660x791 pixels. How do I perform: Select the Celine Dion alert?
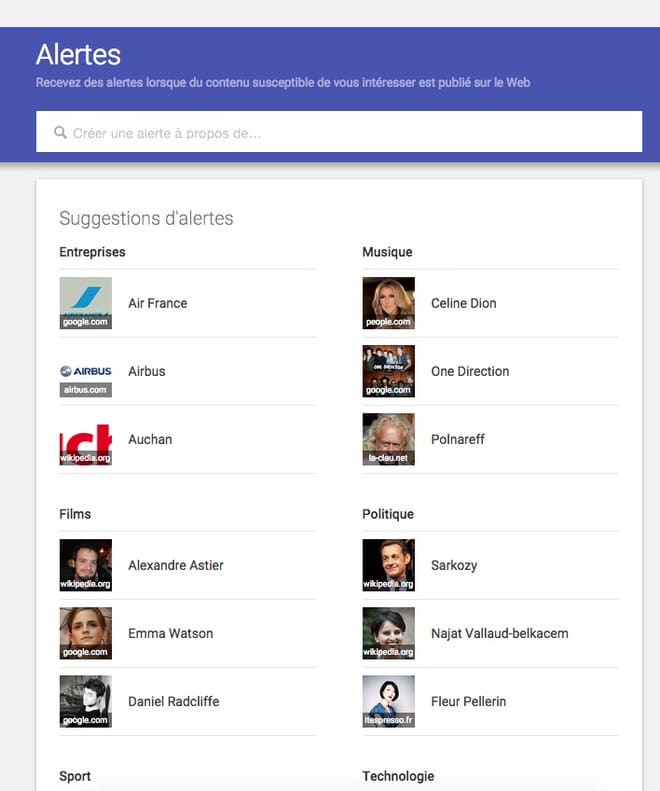pyautogui.click(x=464, y=303)
